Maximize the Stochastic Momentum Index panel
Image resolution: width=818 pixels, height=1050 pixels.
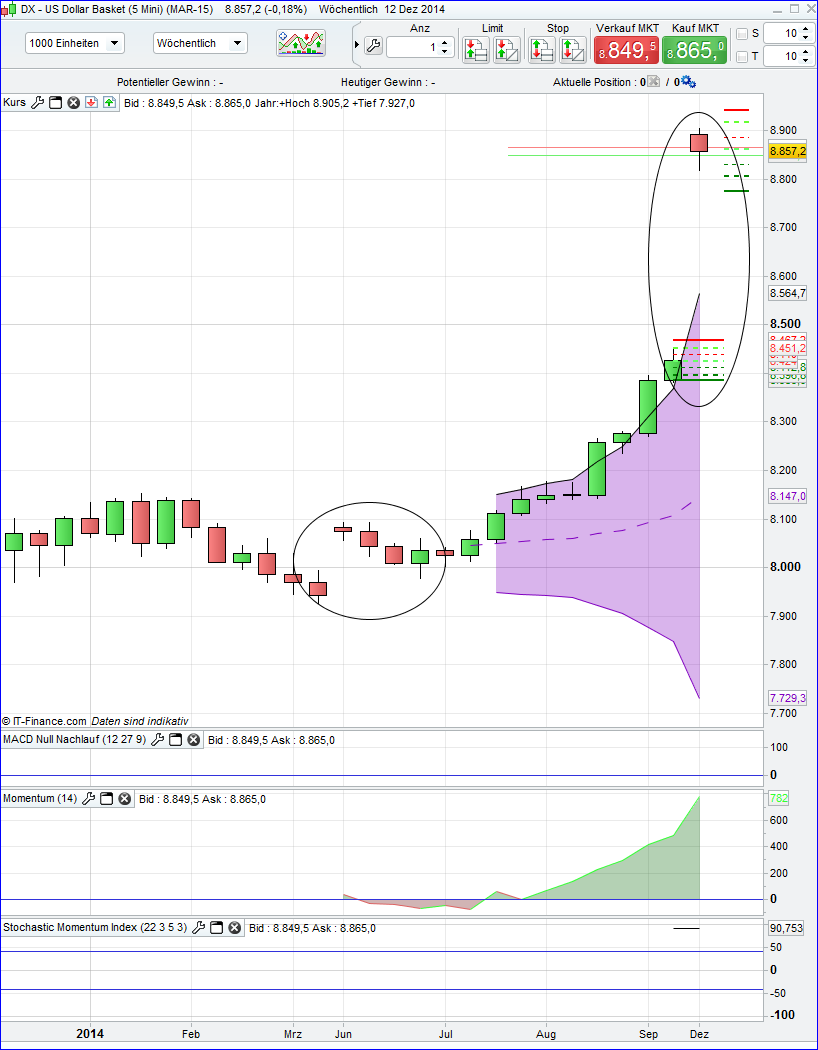coord(216,927)
